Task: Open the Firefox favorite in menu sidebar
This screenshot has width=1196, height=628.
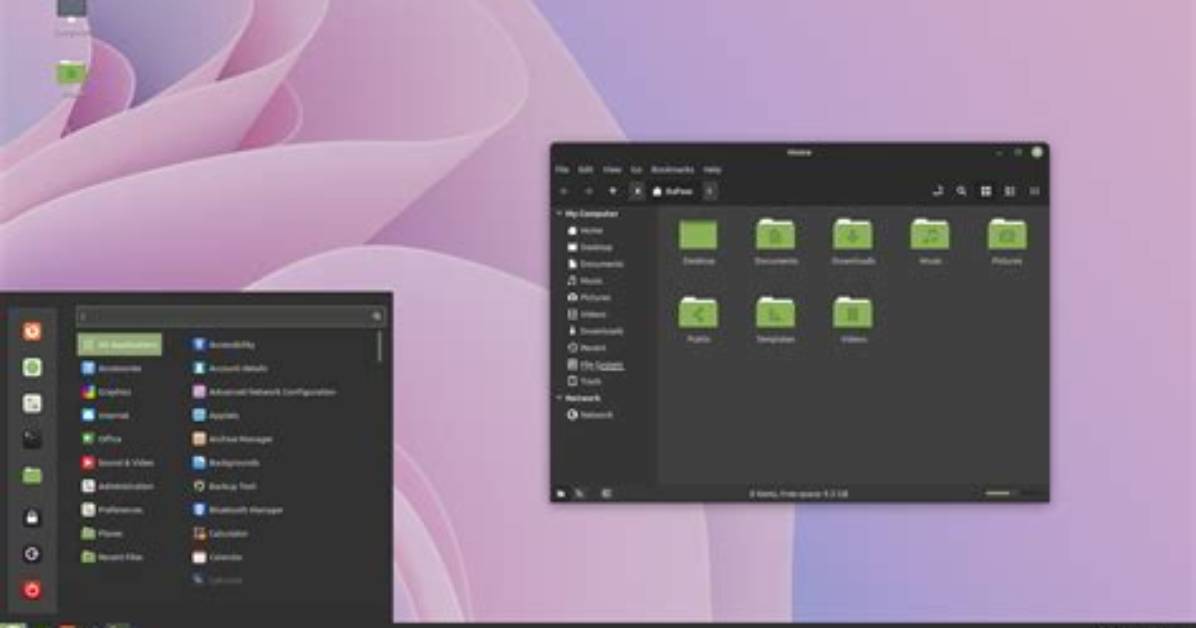Action: pos(32,331)
